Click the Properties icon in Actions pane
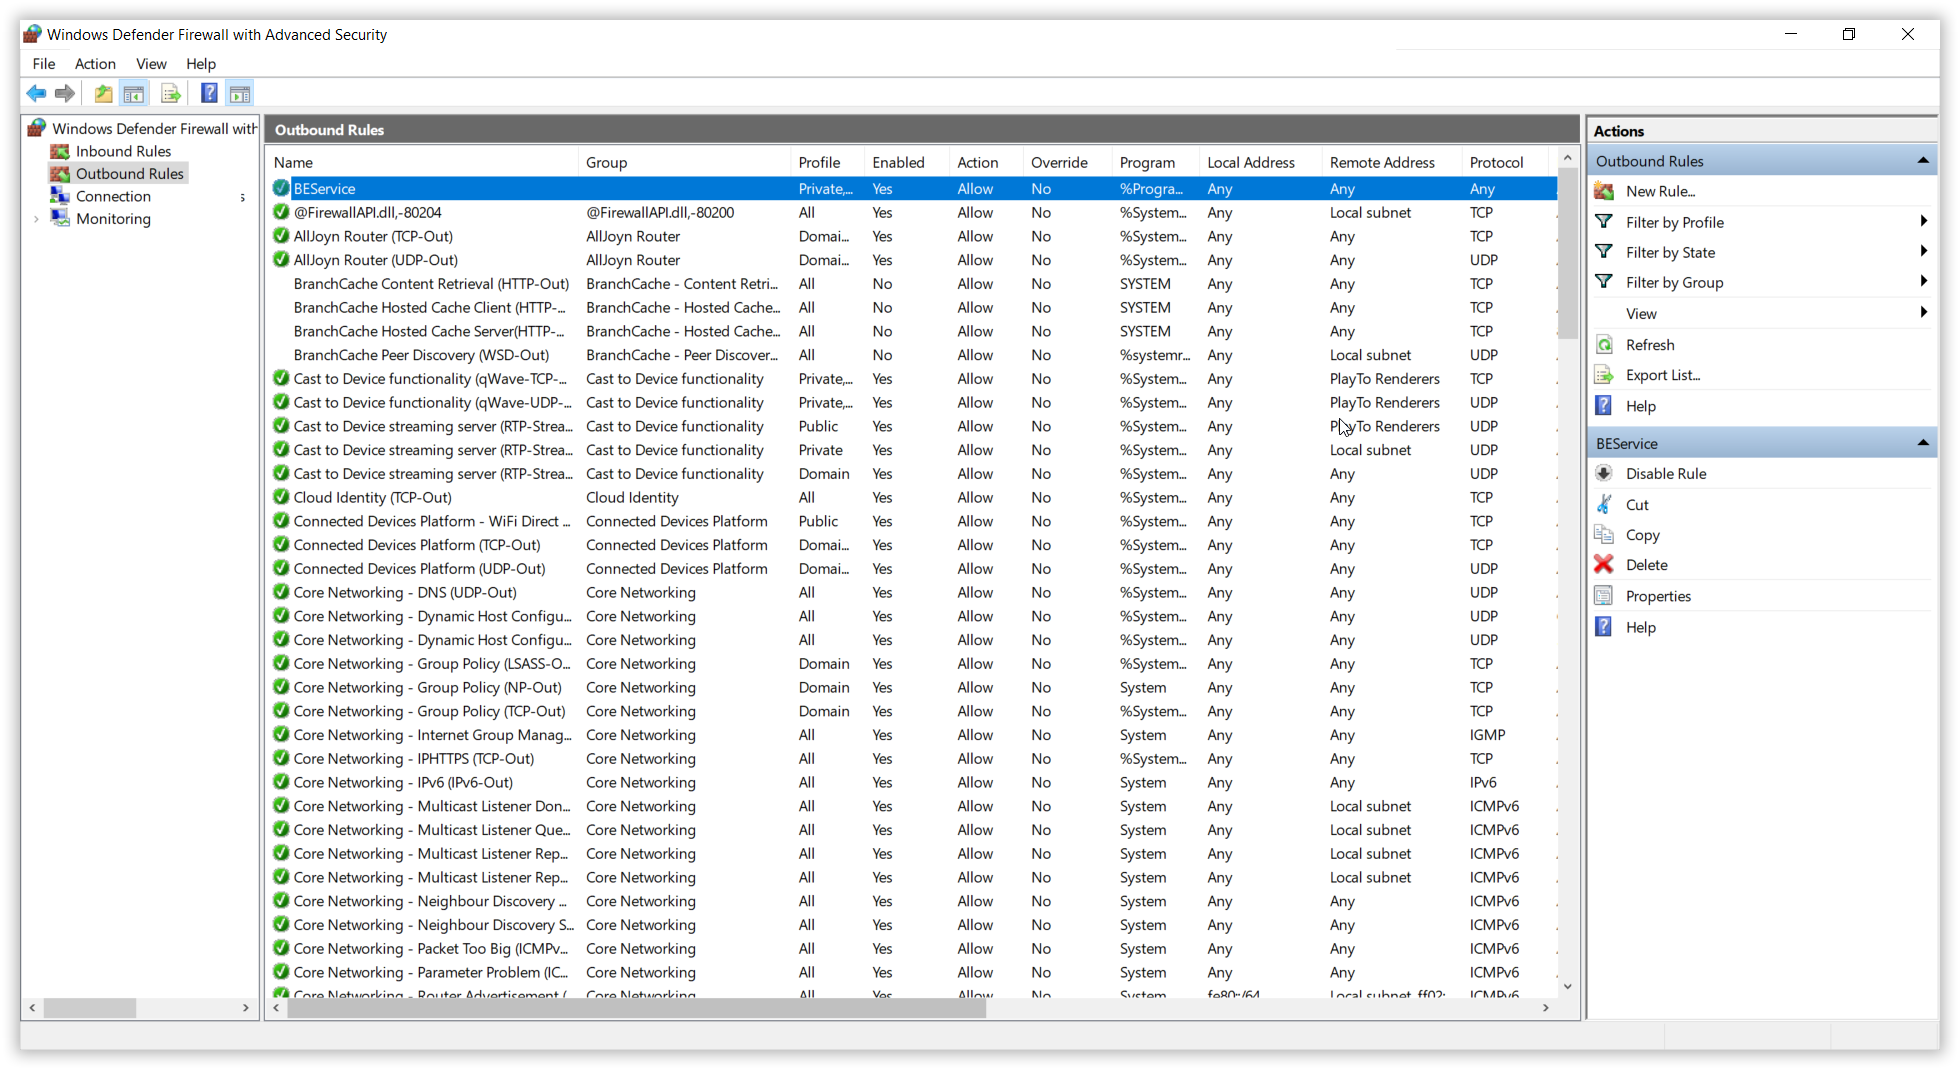The width and height of the screenshot is (1960, 1070). click(x=1604, y=596)
